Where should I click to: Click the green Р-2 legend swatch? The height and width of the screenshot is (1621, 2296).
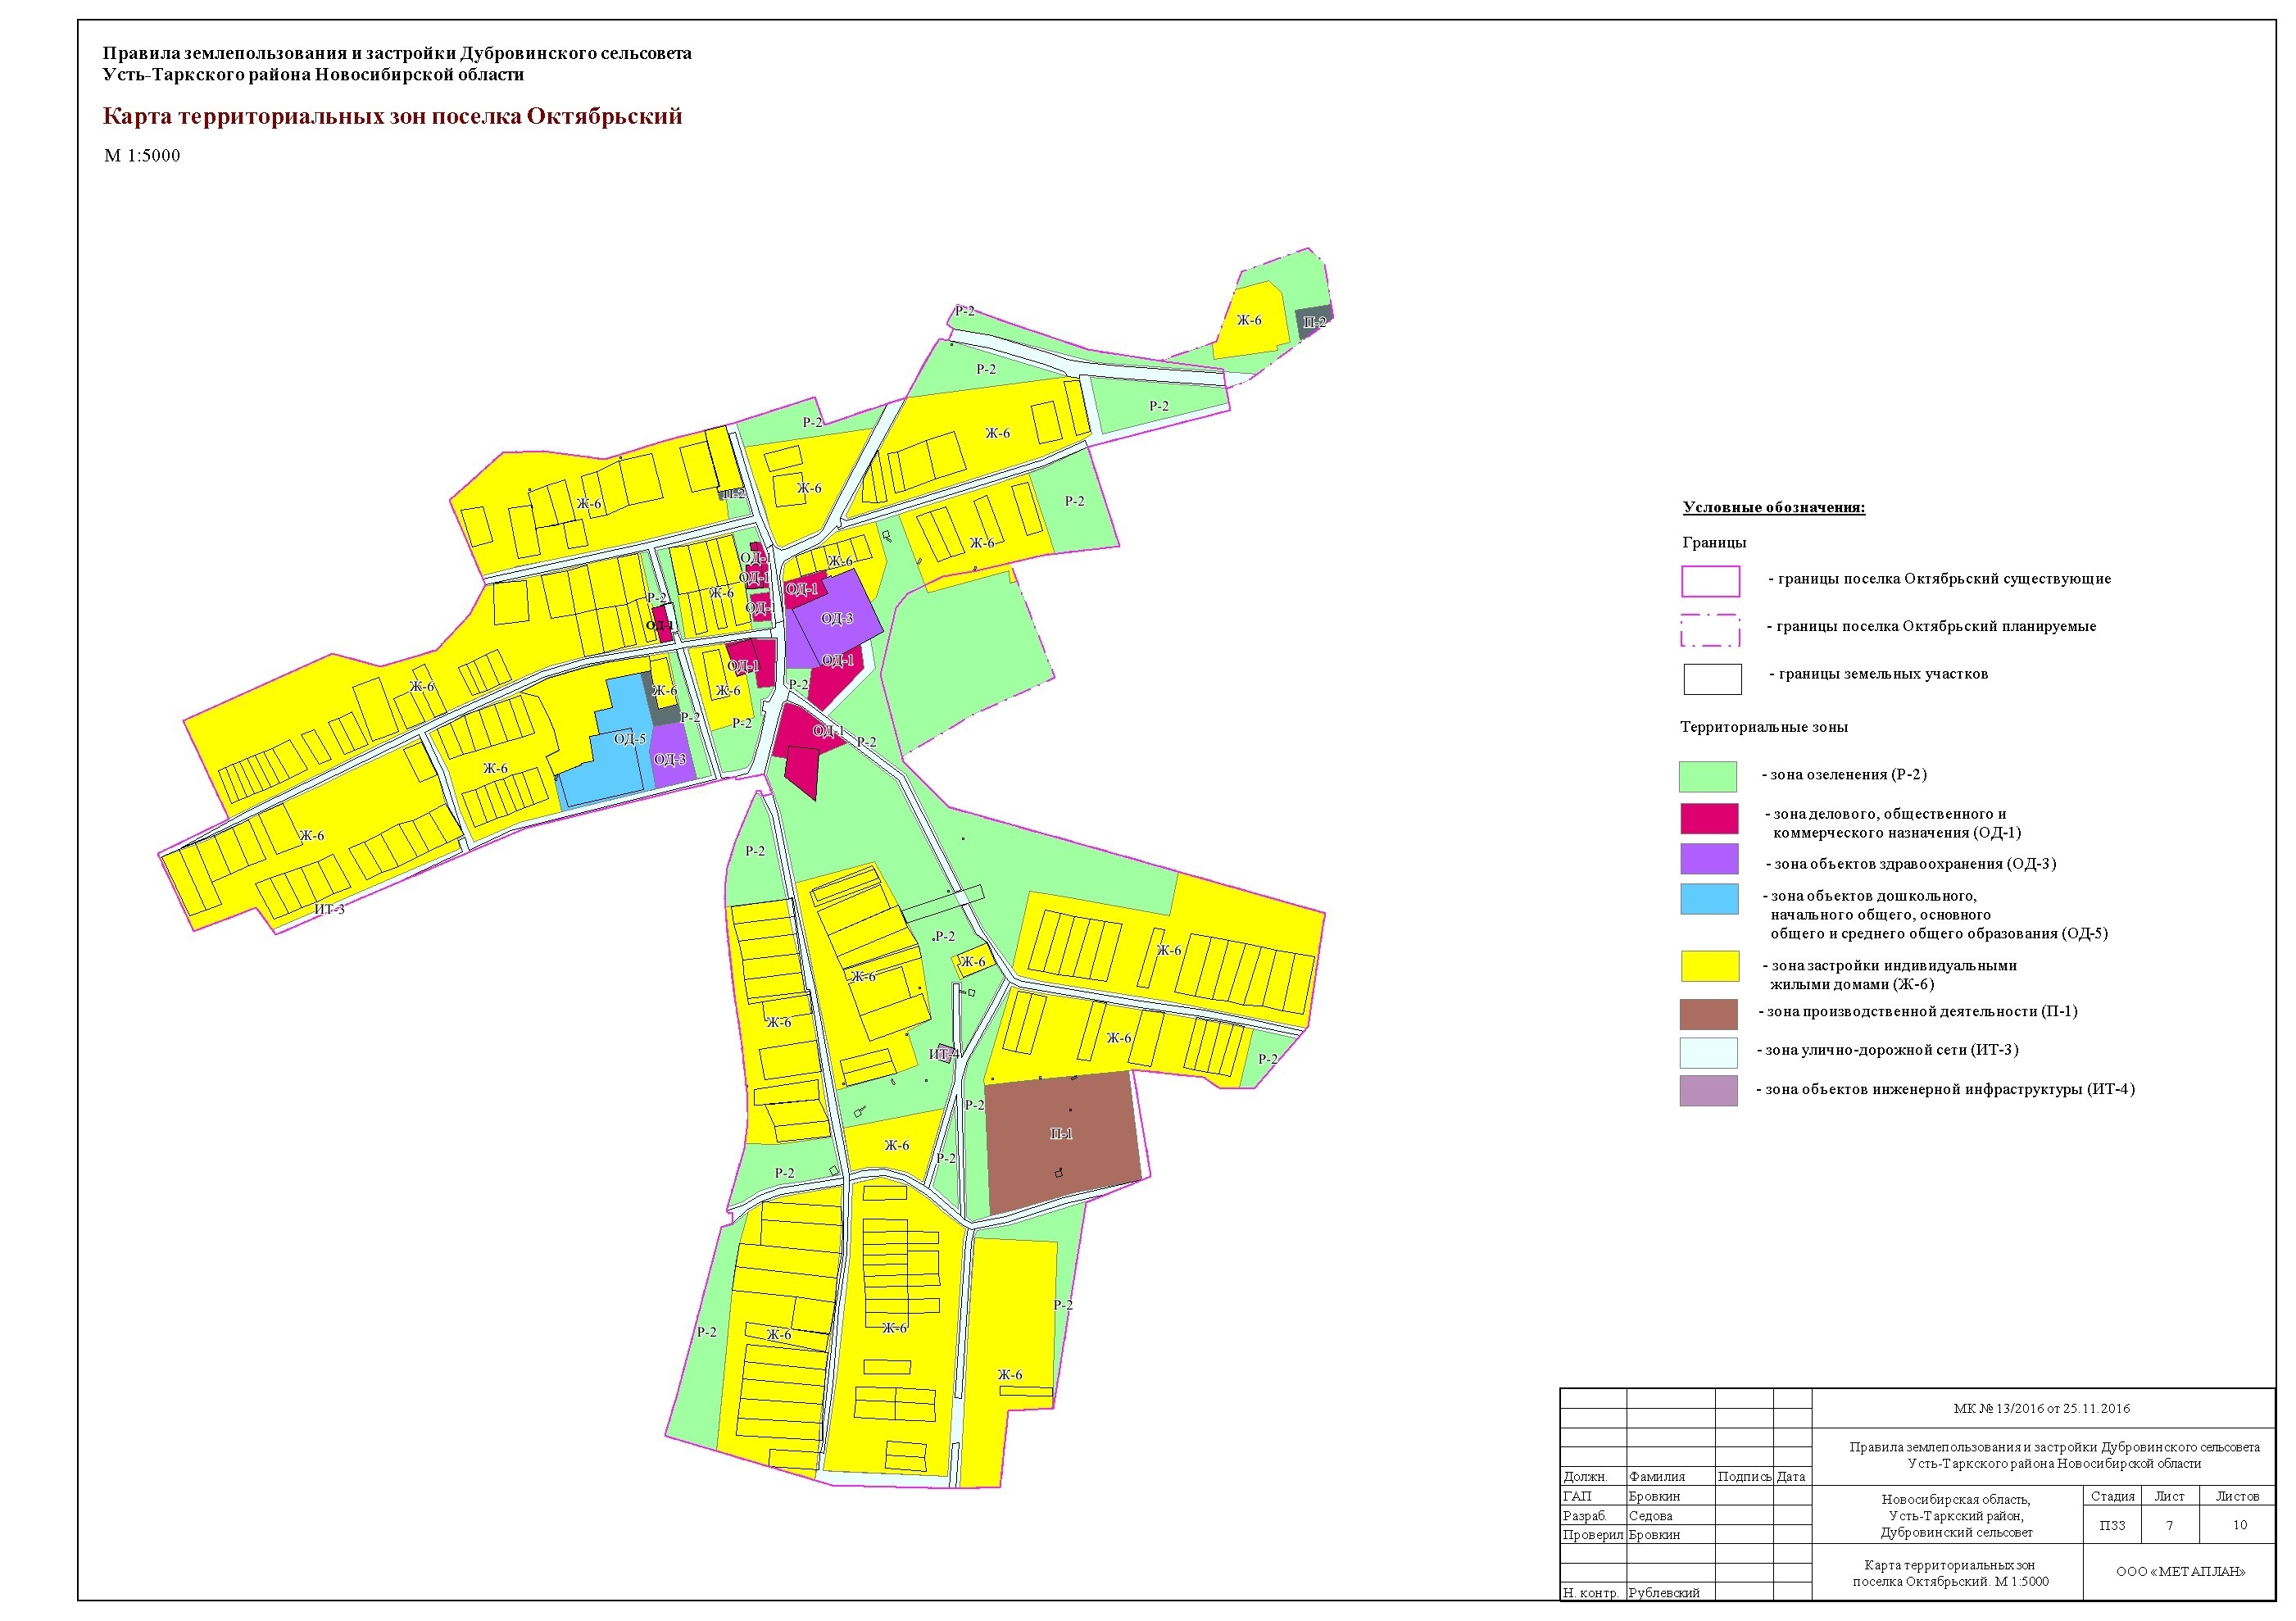(x=1708, y=777)
